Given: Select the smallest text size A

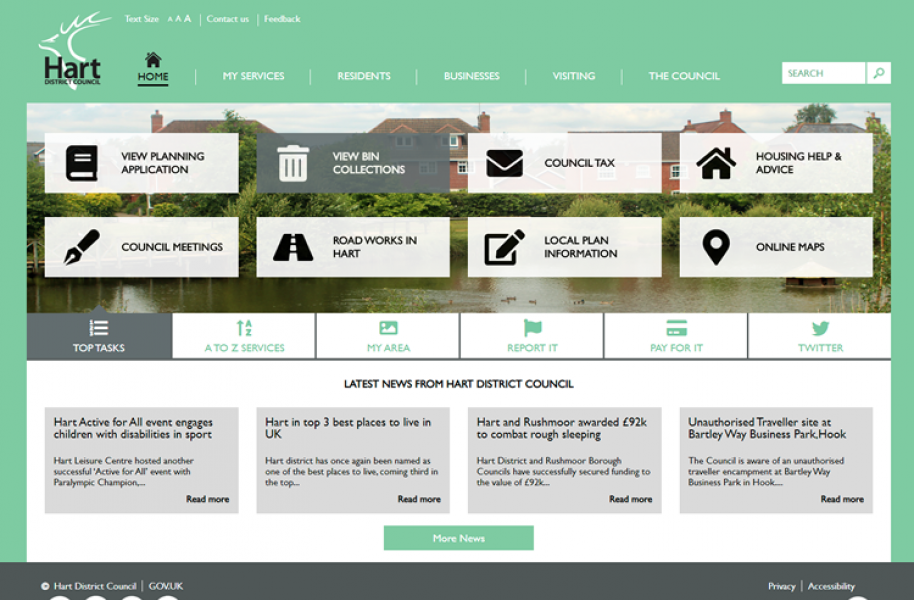Looking at the screenshot, I should 170,19.
